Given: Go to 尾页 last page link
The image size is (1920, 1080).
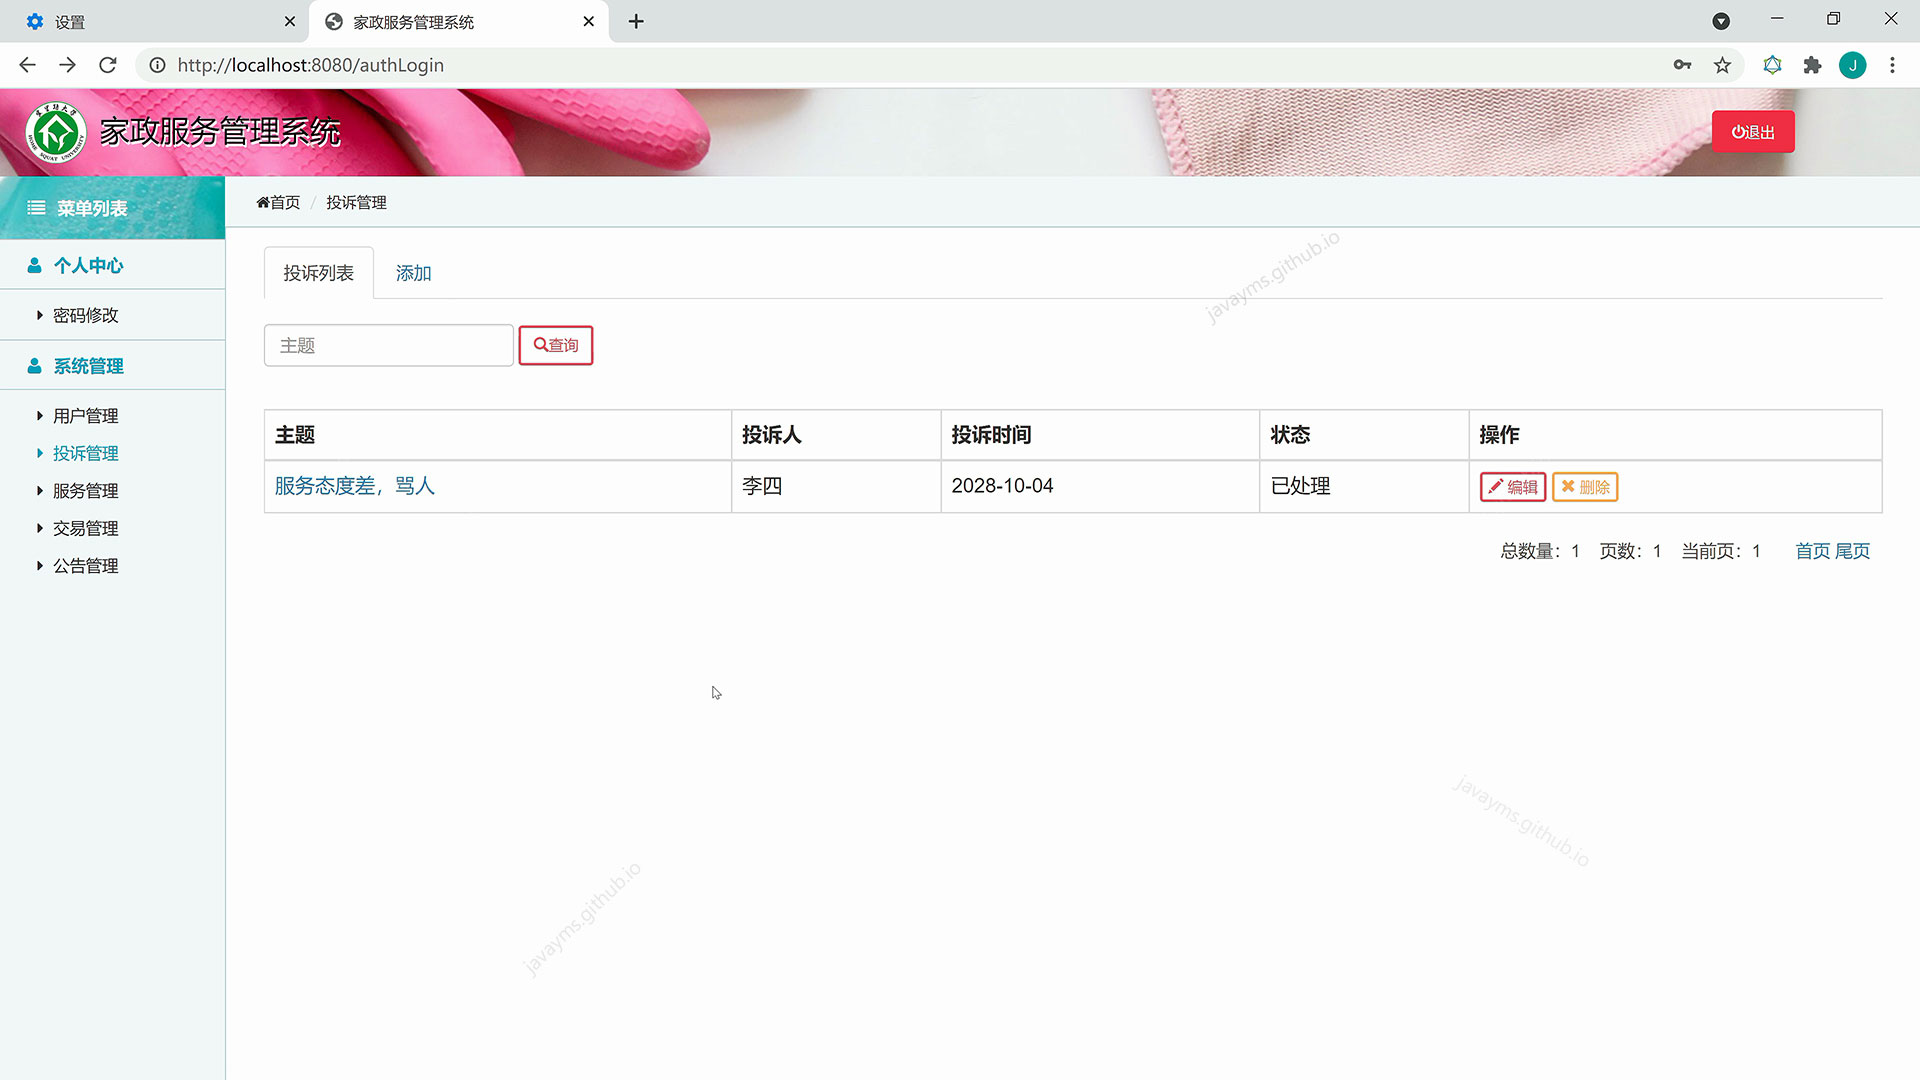Looking at the screenshot, I should [1852, 551].
